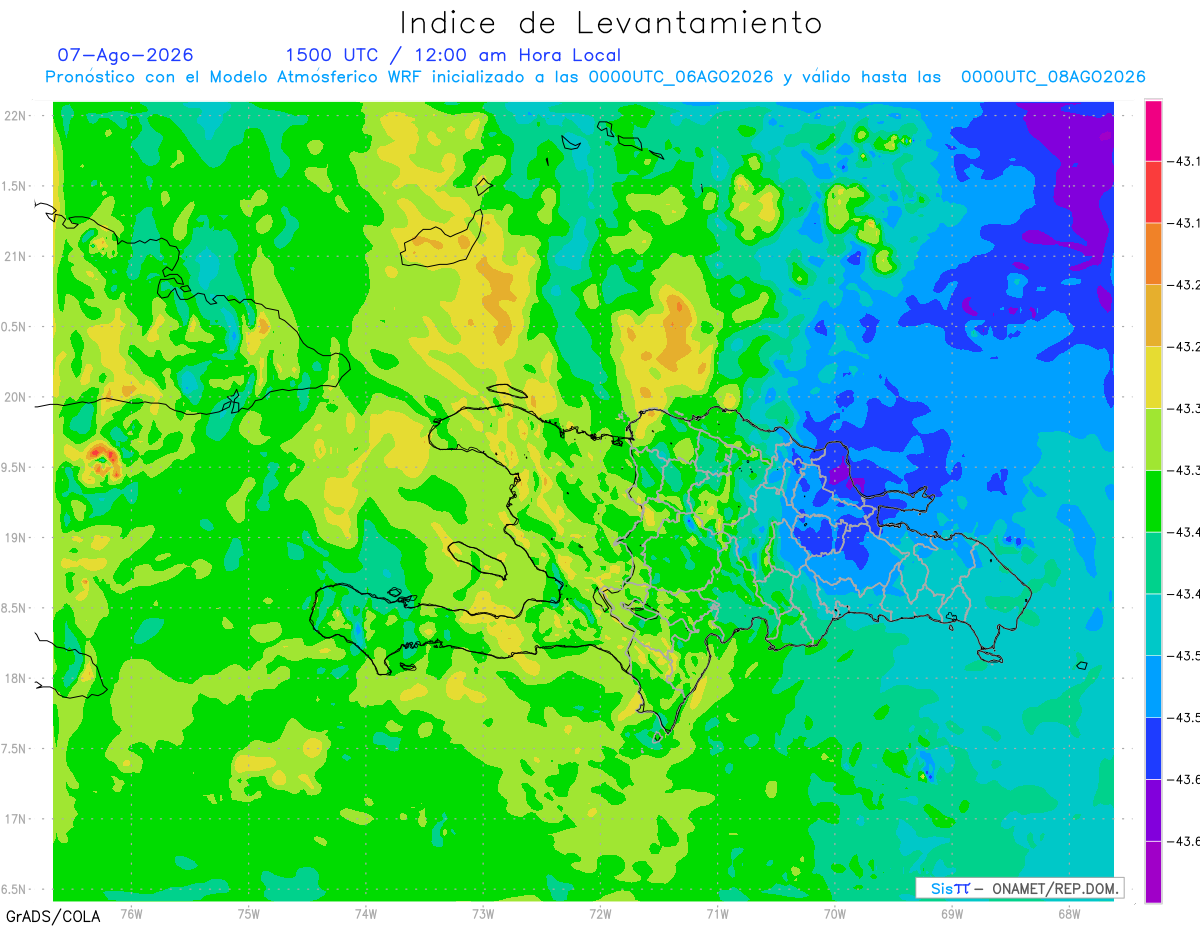Click the turquoise cyan legend swatch
The height and width of the screenshot is (927, 1200).
(x=1153, y=625)
